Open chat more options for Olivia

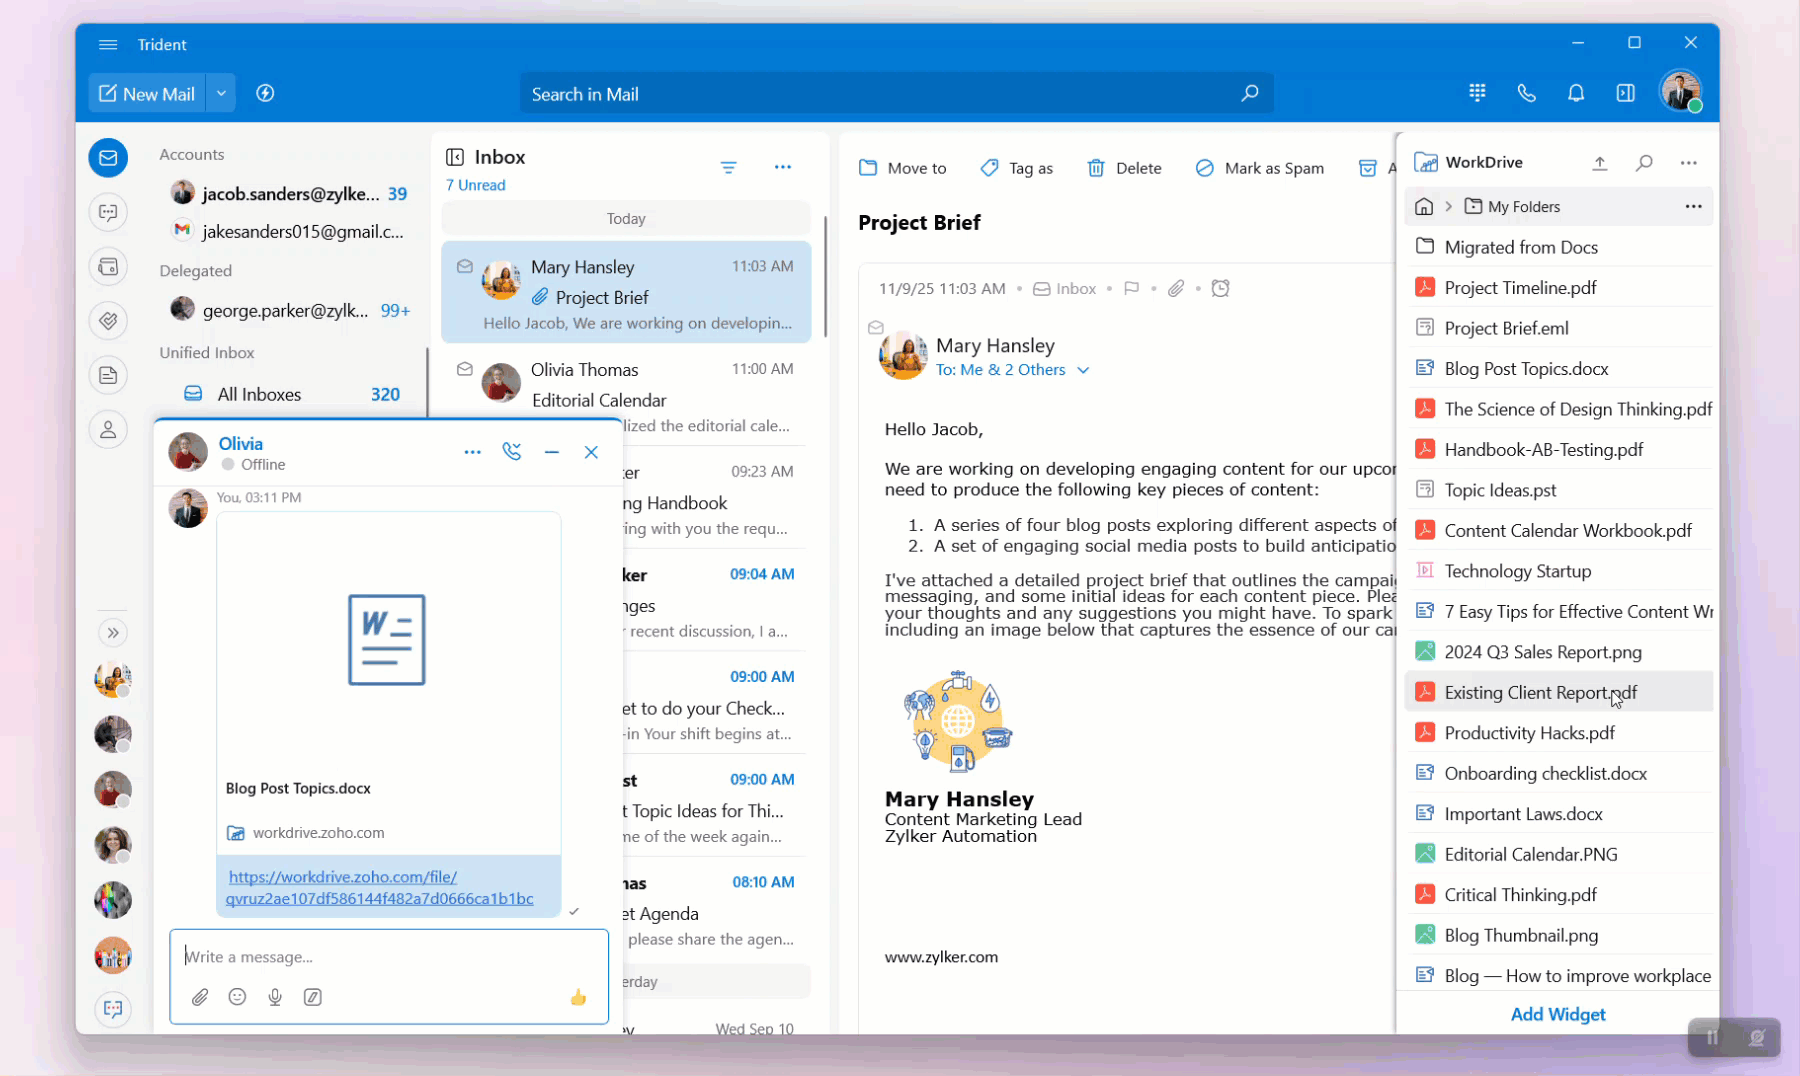click(x=473, y=452)
